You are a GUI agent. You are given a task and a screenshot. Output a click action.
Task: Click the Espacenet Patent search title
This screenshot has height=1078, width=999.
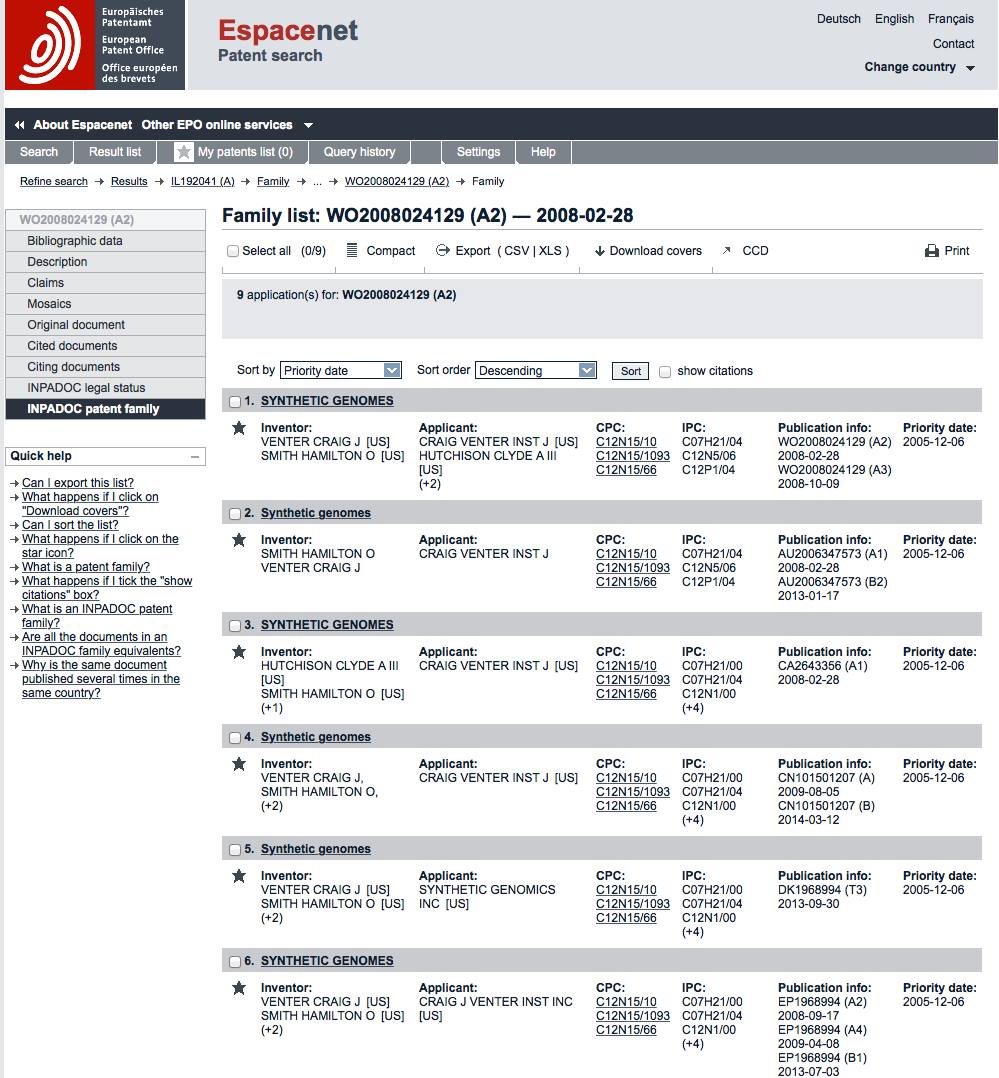coord(288,40)
